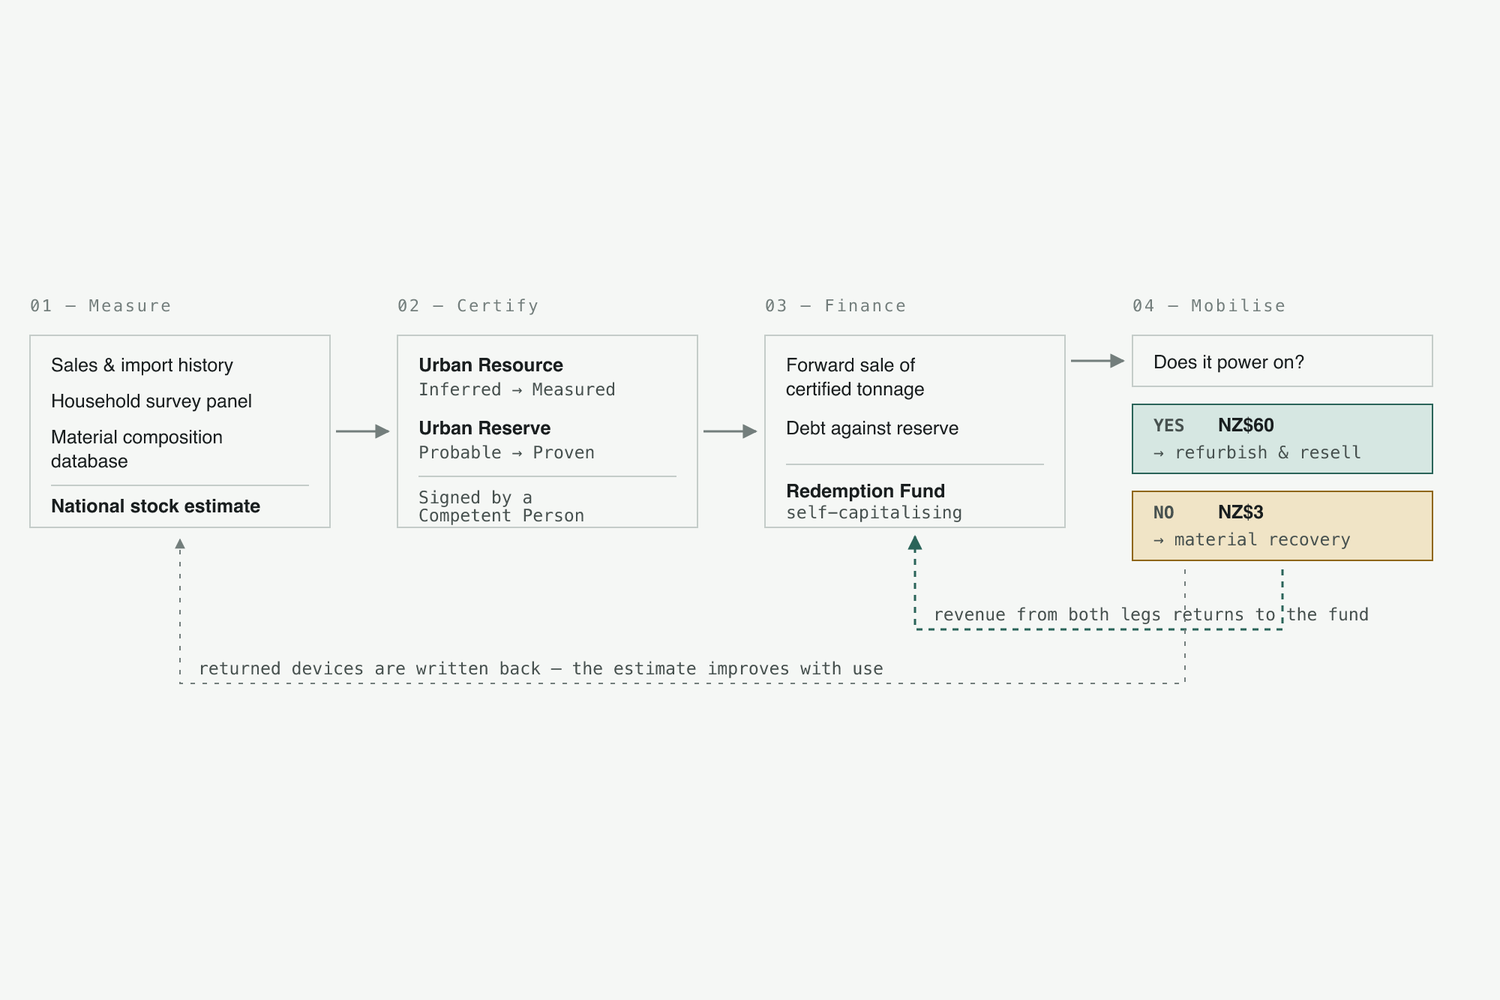Select Sales & import history item
The height and width of the screenshot is (1000, 1500).
(x=142, y=365)
